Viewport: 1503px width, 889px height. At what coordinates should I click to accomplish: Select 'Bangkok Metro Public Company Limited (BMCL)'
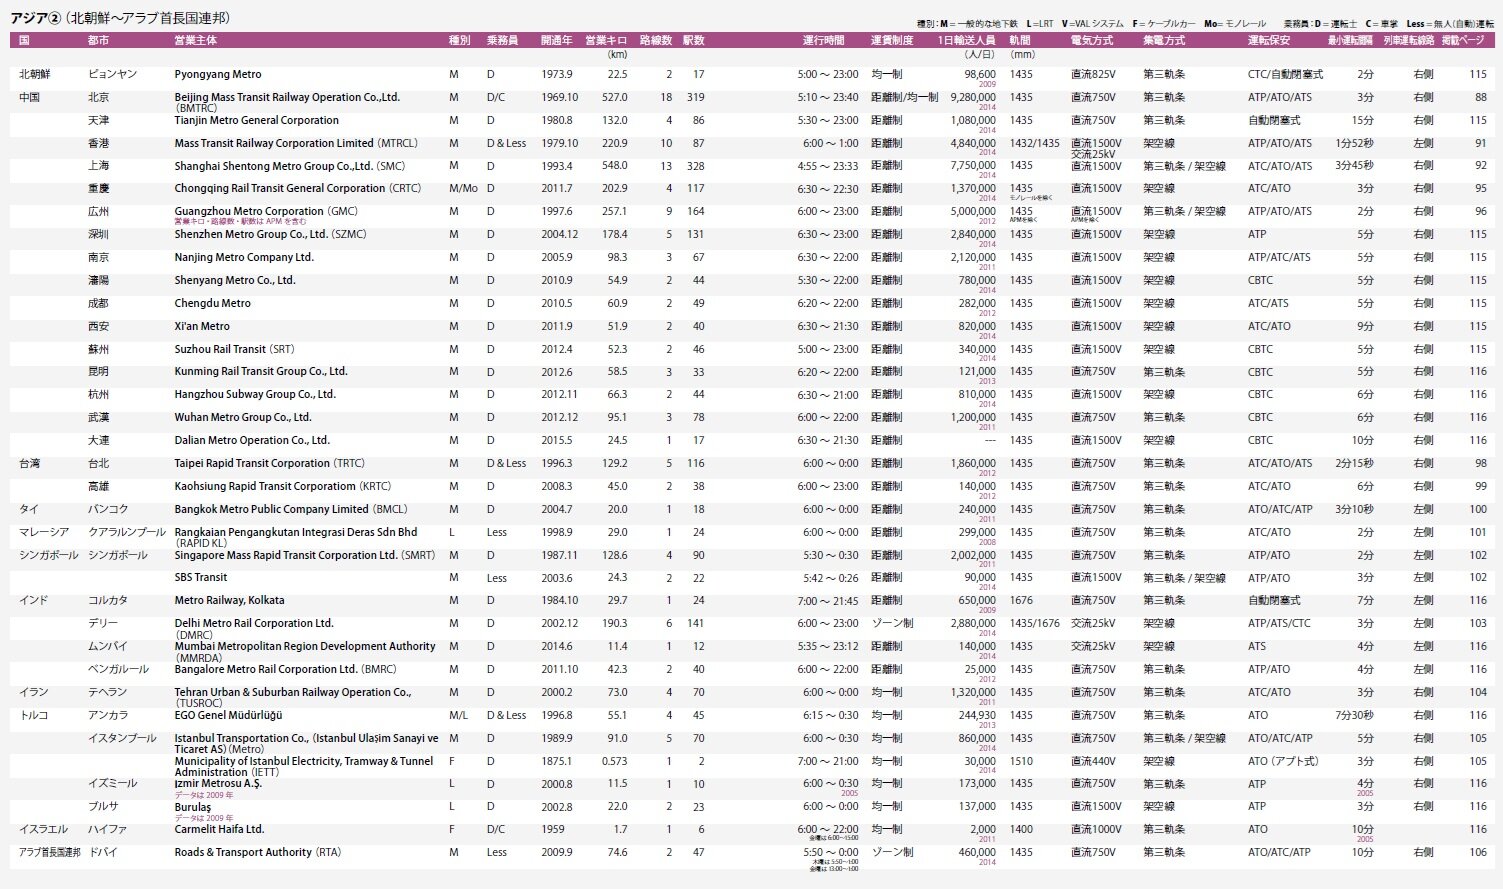pos(291,510)
